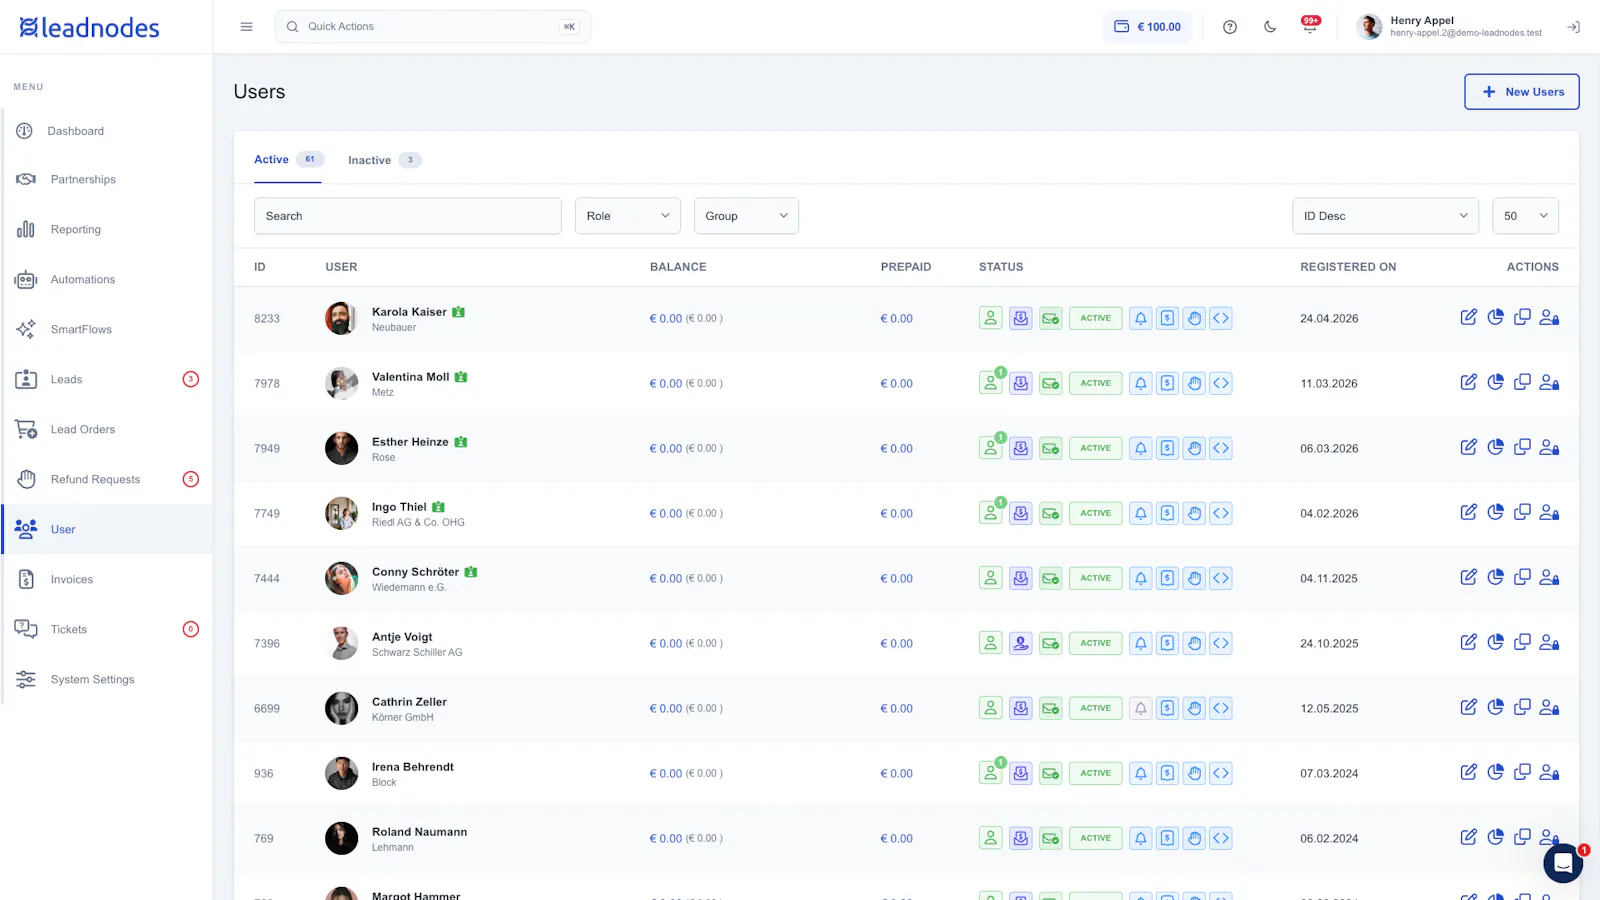The width and height of the screenshot is (1600, 900).
Task: Open the user name Ingo Thiel
Action: (399, 507)
